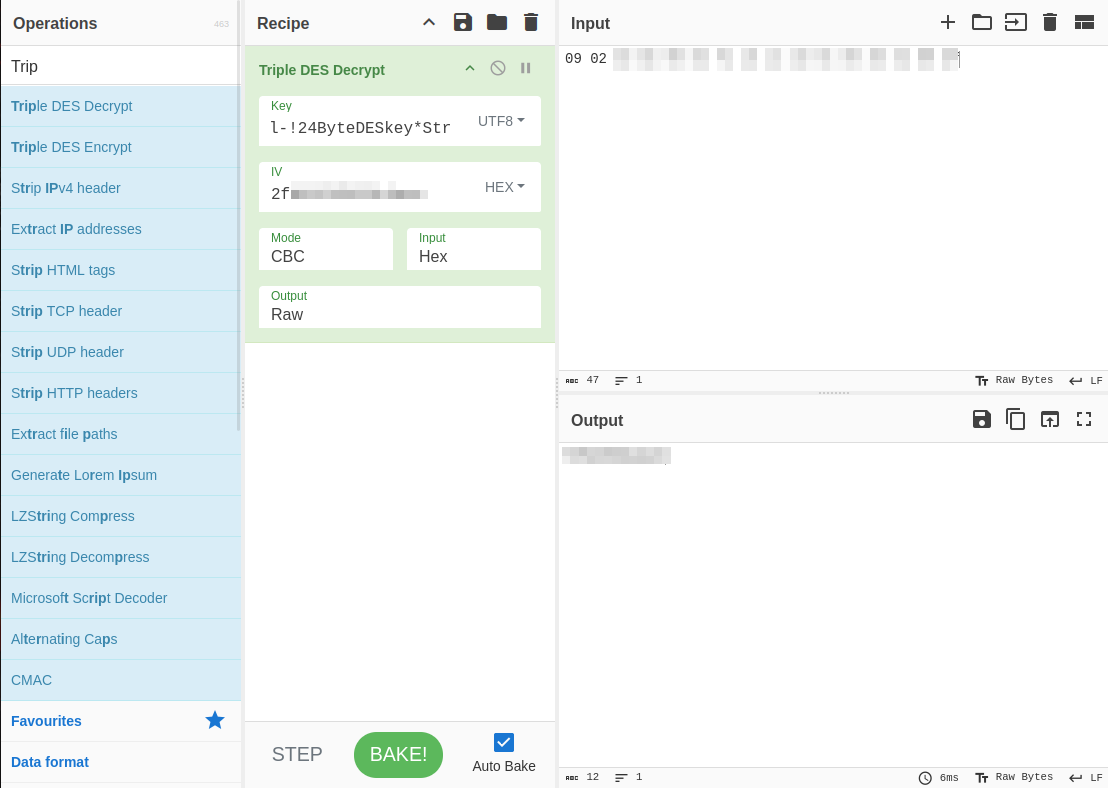Set a breakpoint on Triple DES Decrypt
This screenshot has width=1108, height=788.
[x=526, y=68]
